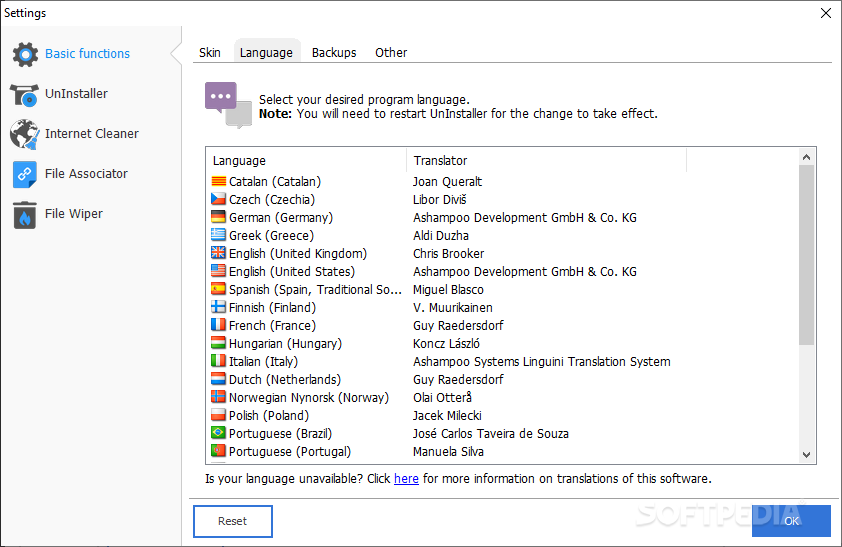Screen dimensions: 842x547
Task: Click the Internet Cleaner globe icon
Action: tap(24, 134)
